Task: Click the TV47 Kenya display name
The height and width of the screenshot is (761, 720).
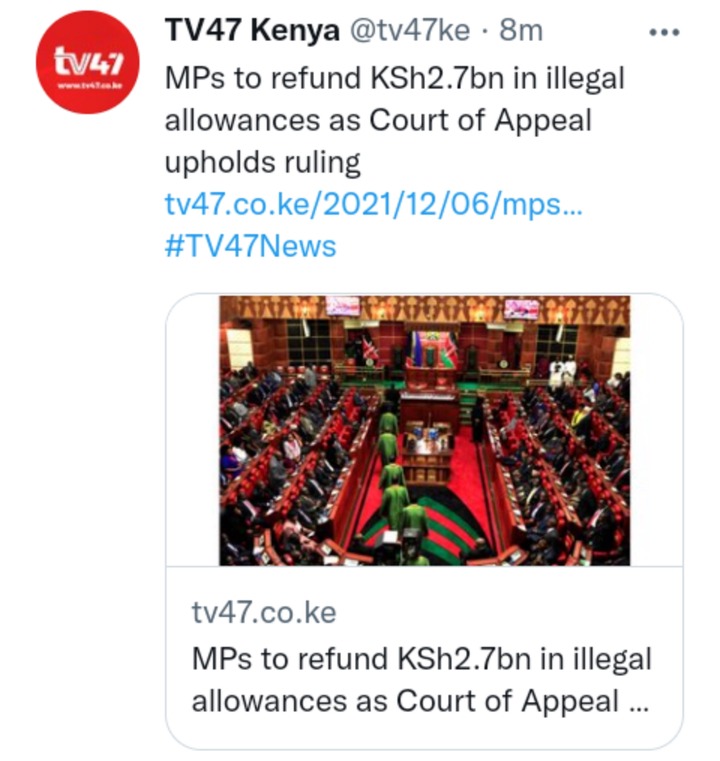Action: point(252,30)
